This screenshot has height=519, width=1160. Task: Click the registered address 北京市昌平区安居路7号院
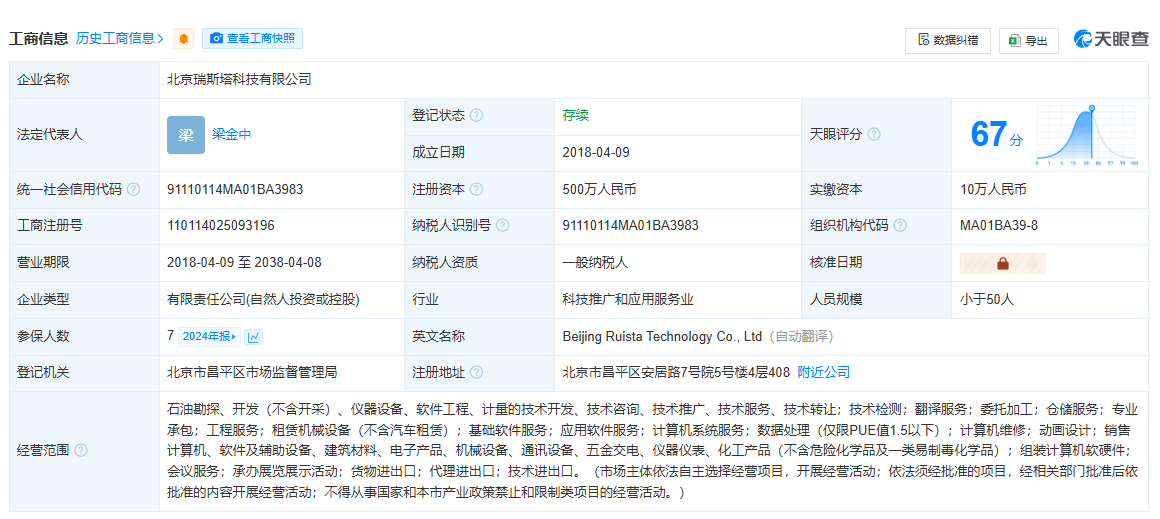pyautogui.click(x=676, y=373)
